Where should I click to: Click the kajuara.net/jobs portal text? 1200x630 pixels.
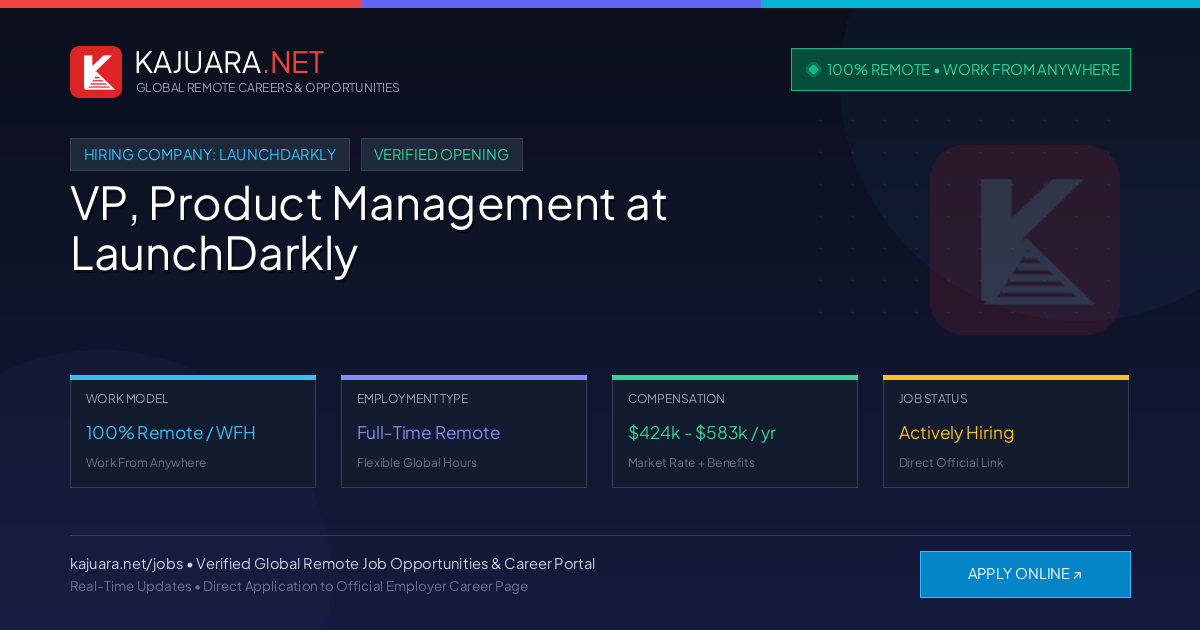pos(332,564)
